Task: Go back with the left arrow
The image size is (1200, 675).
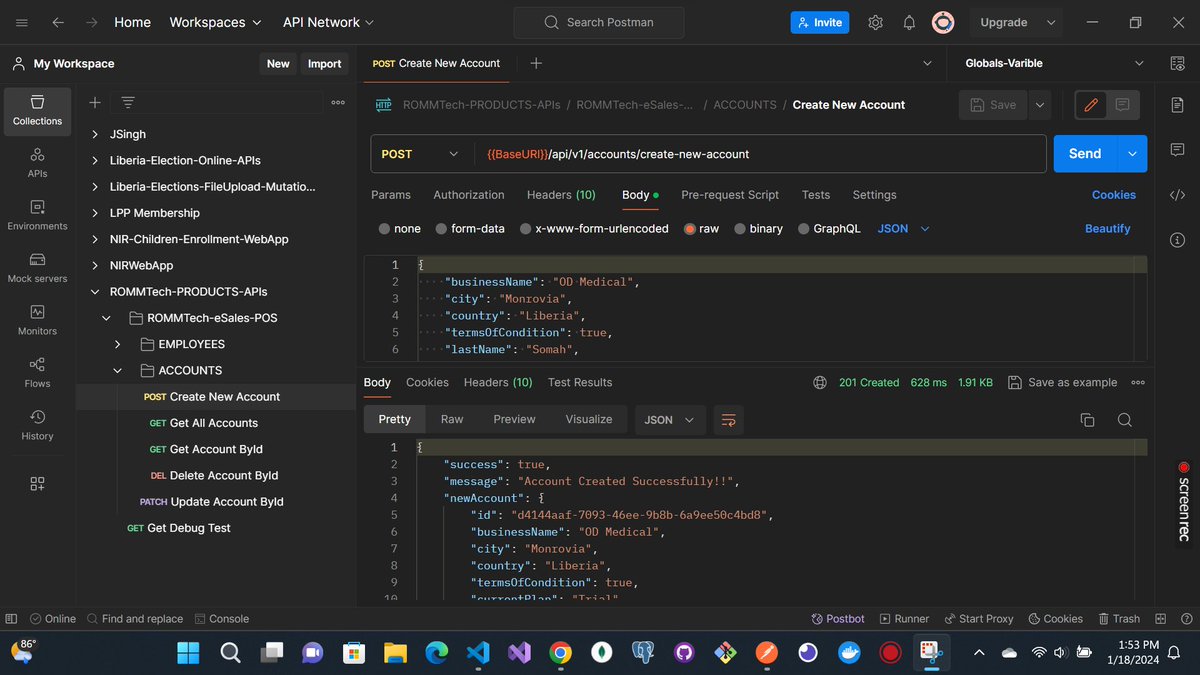Action: point(58,22)
